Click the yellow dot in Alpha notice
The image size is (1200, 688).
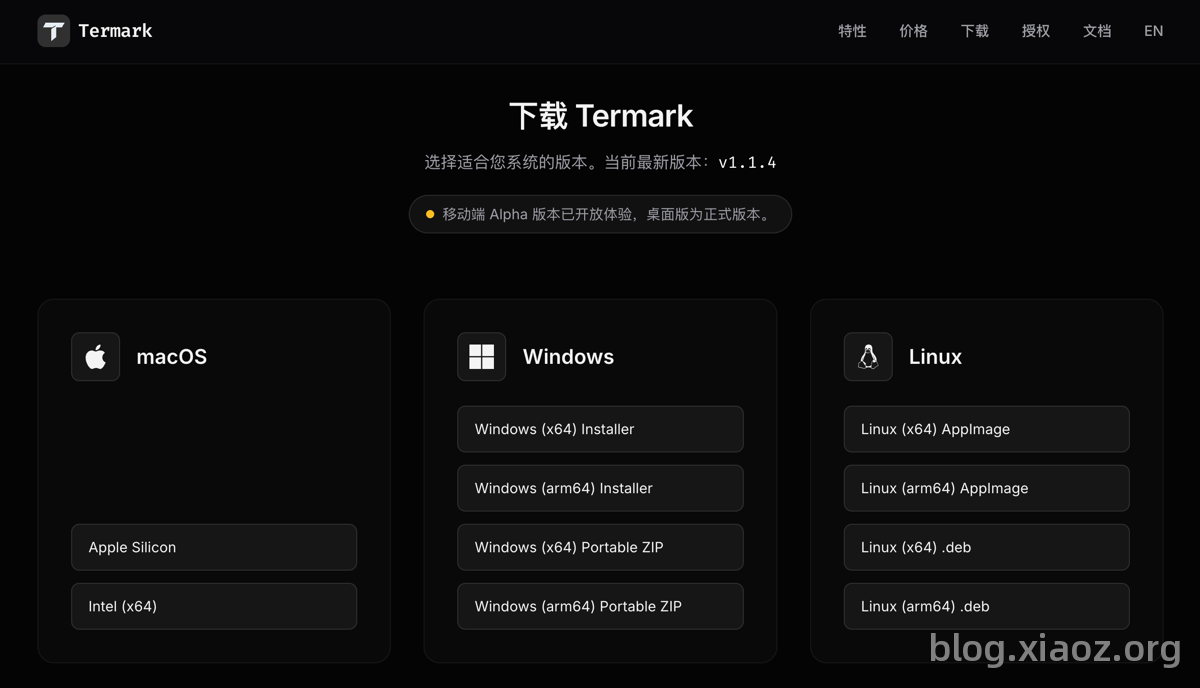(430, 214)
